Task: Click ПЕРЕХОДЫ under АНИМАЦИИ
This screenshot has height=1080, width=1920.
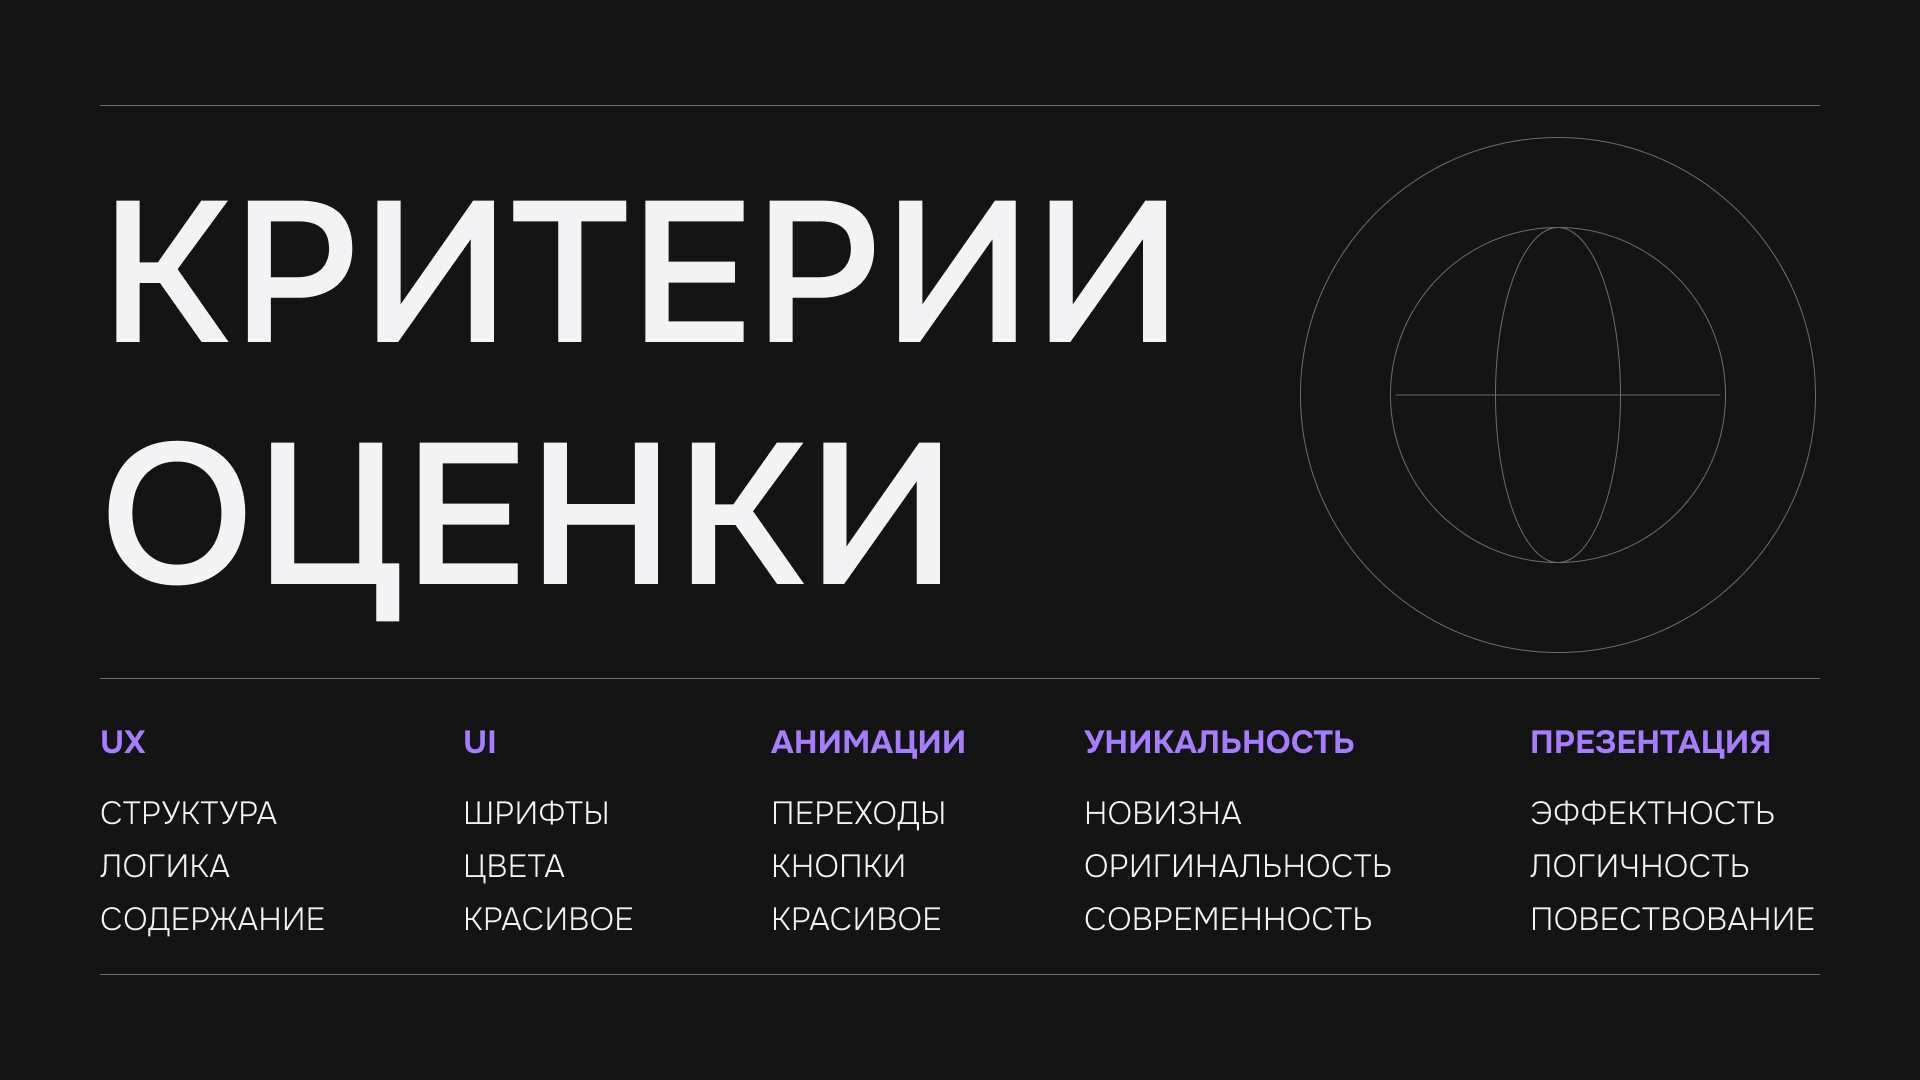Action: click(858, 814)
